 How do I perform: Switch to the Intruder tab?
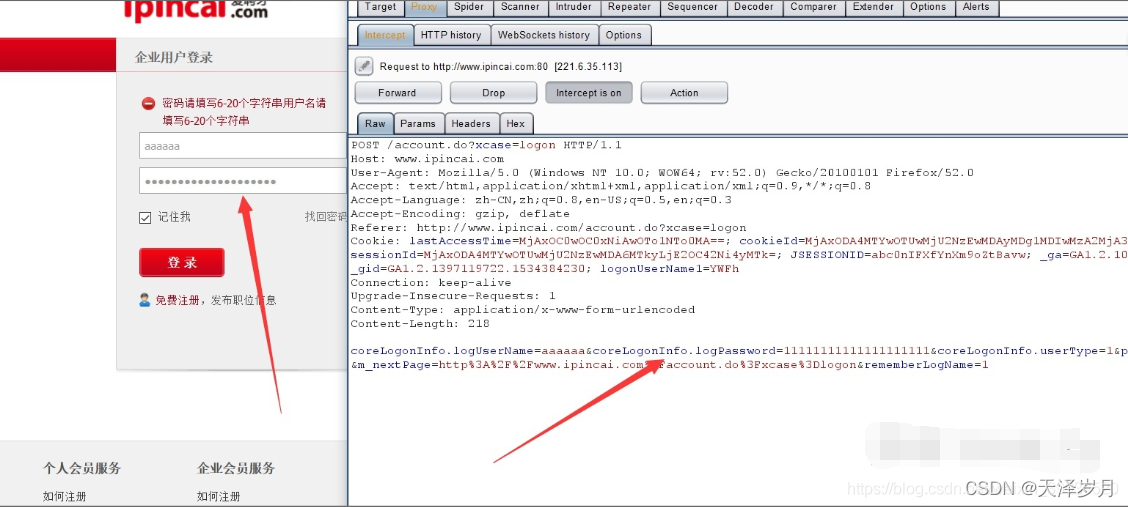[x=574, y=7]
